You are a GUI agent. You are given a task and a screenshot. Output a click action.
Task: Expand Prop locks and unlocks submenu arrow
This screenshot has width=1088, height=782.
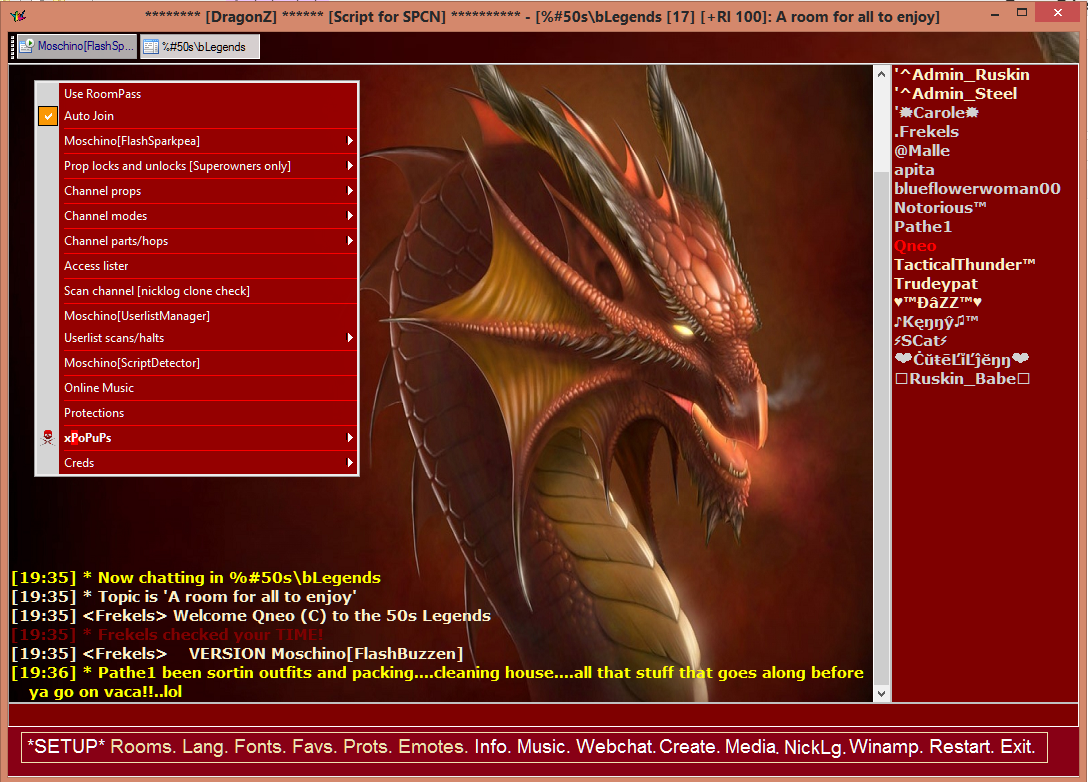pyautogui.click(x=350, y=166)
